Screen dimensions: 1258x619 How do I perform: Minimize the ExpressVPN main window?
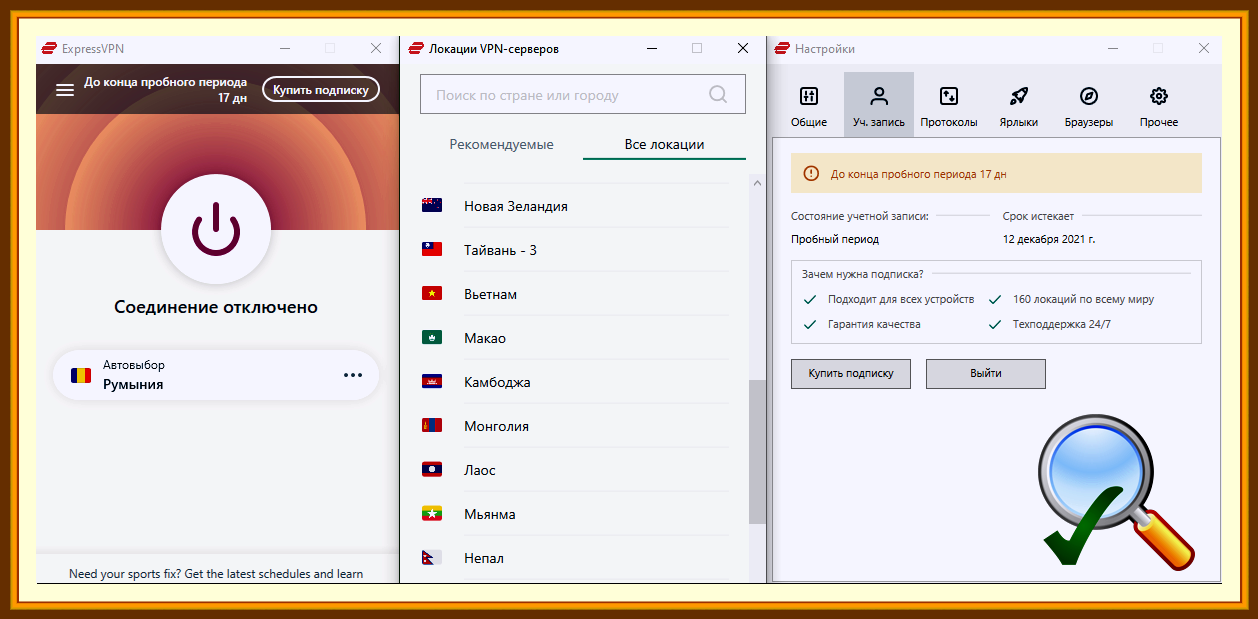click(285, 48)
